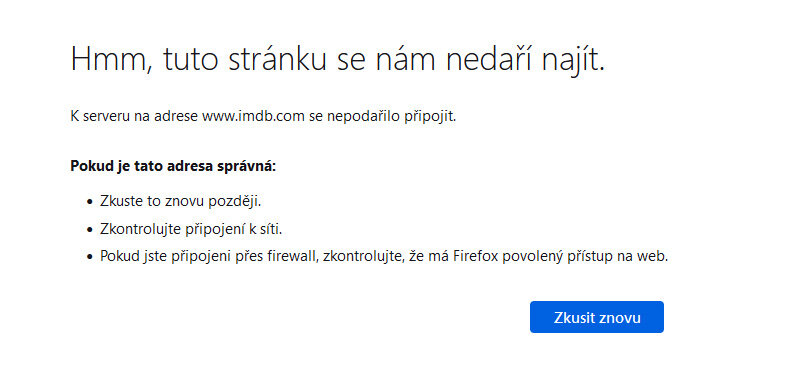Click the 'Zkontrolujte připojení k síti.' list item
The width and height of the screenshot is (788, 389).
point(191,230)
